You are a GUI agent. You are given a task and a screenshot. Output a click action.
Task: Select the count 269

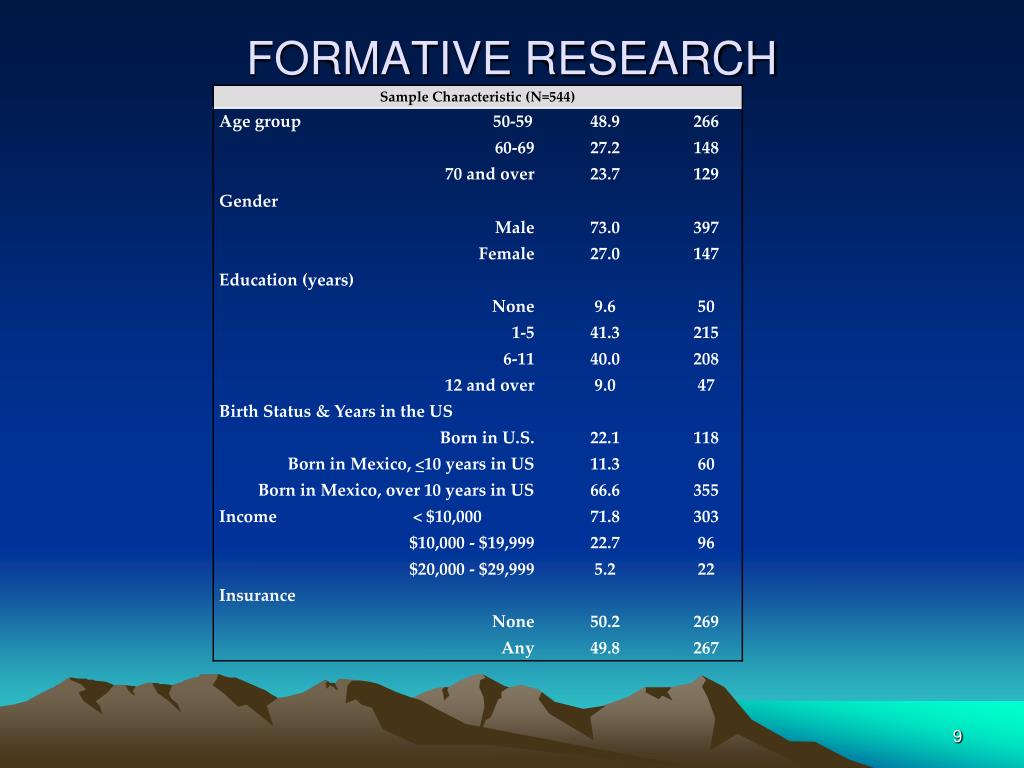pyautogui.click(x=706, y=622)
